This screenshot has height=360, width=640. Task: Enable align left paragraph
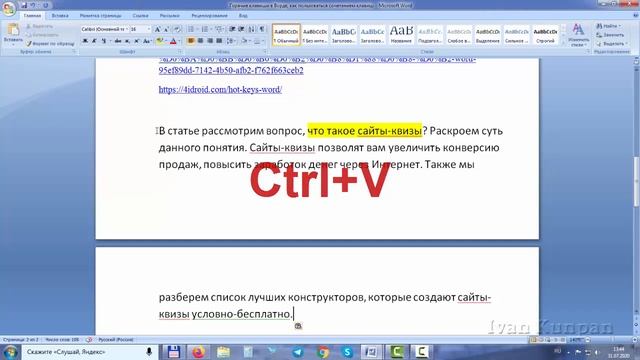point(191,41)
